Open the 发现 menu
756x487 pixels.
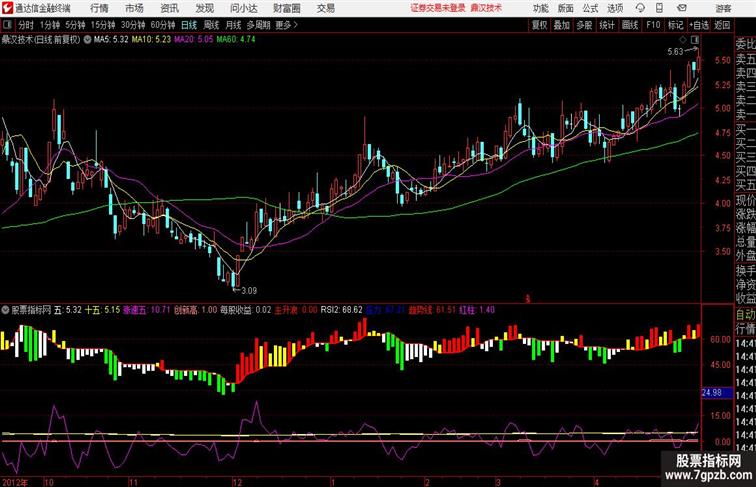pos(204,8)
